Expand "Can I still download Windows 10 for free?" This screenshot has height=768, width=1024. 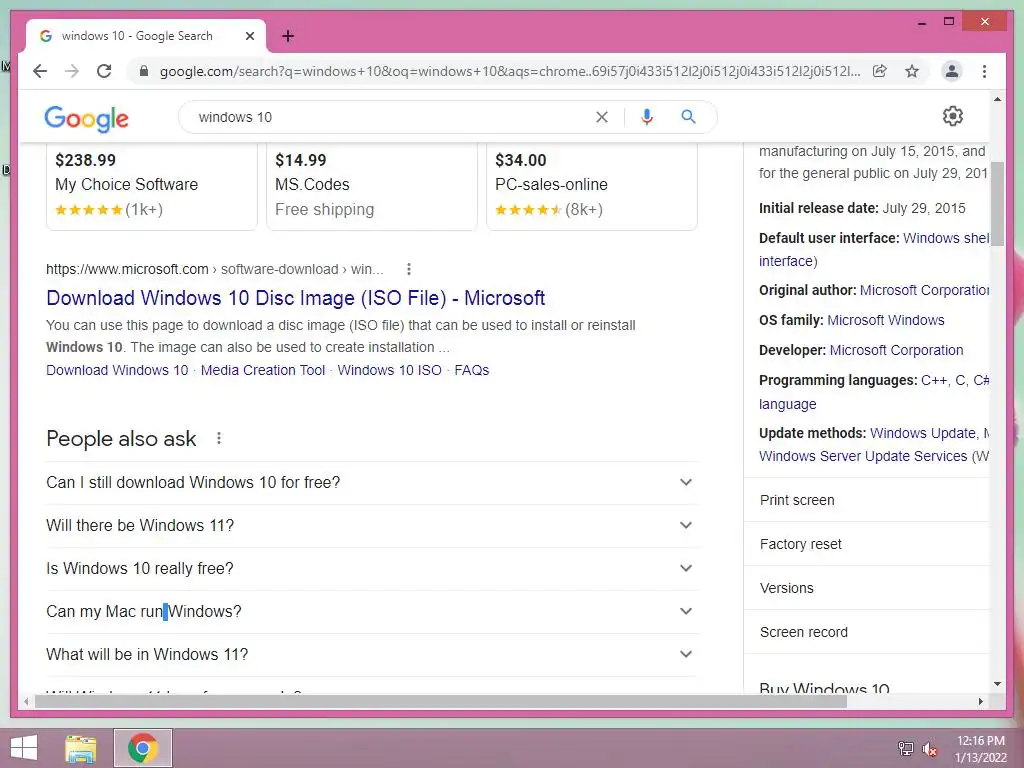click(372, 483)
